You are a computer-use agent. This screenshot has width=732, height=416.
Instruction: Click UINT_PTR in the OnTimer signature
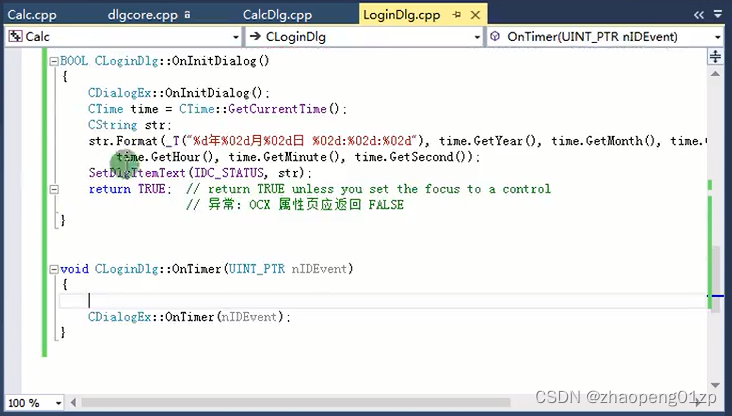click(x=256, y=269)
